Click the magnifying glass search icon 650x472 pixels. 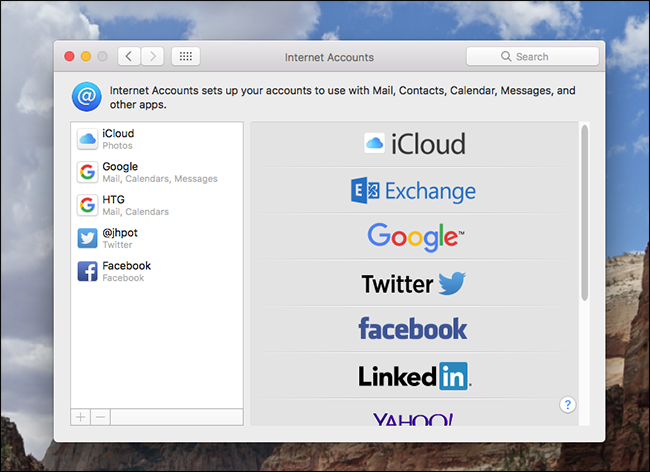coord(506,56)
